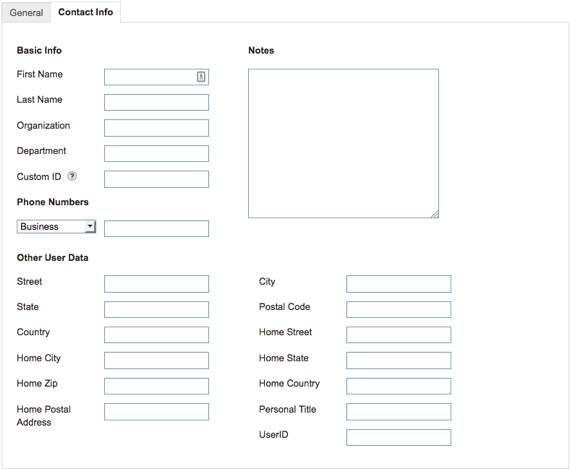Image resolution: width=570 pixels, height=469 pixels.
Task: Click the Basic Info heading
Action: tap(39, 51)
